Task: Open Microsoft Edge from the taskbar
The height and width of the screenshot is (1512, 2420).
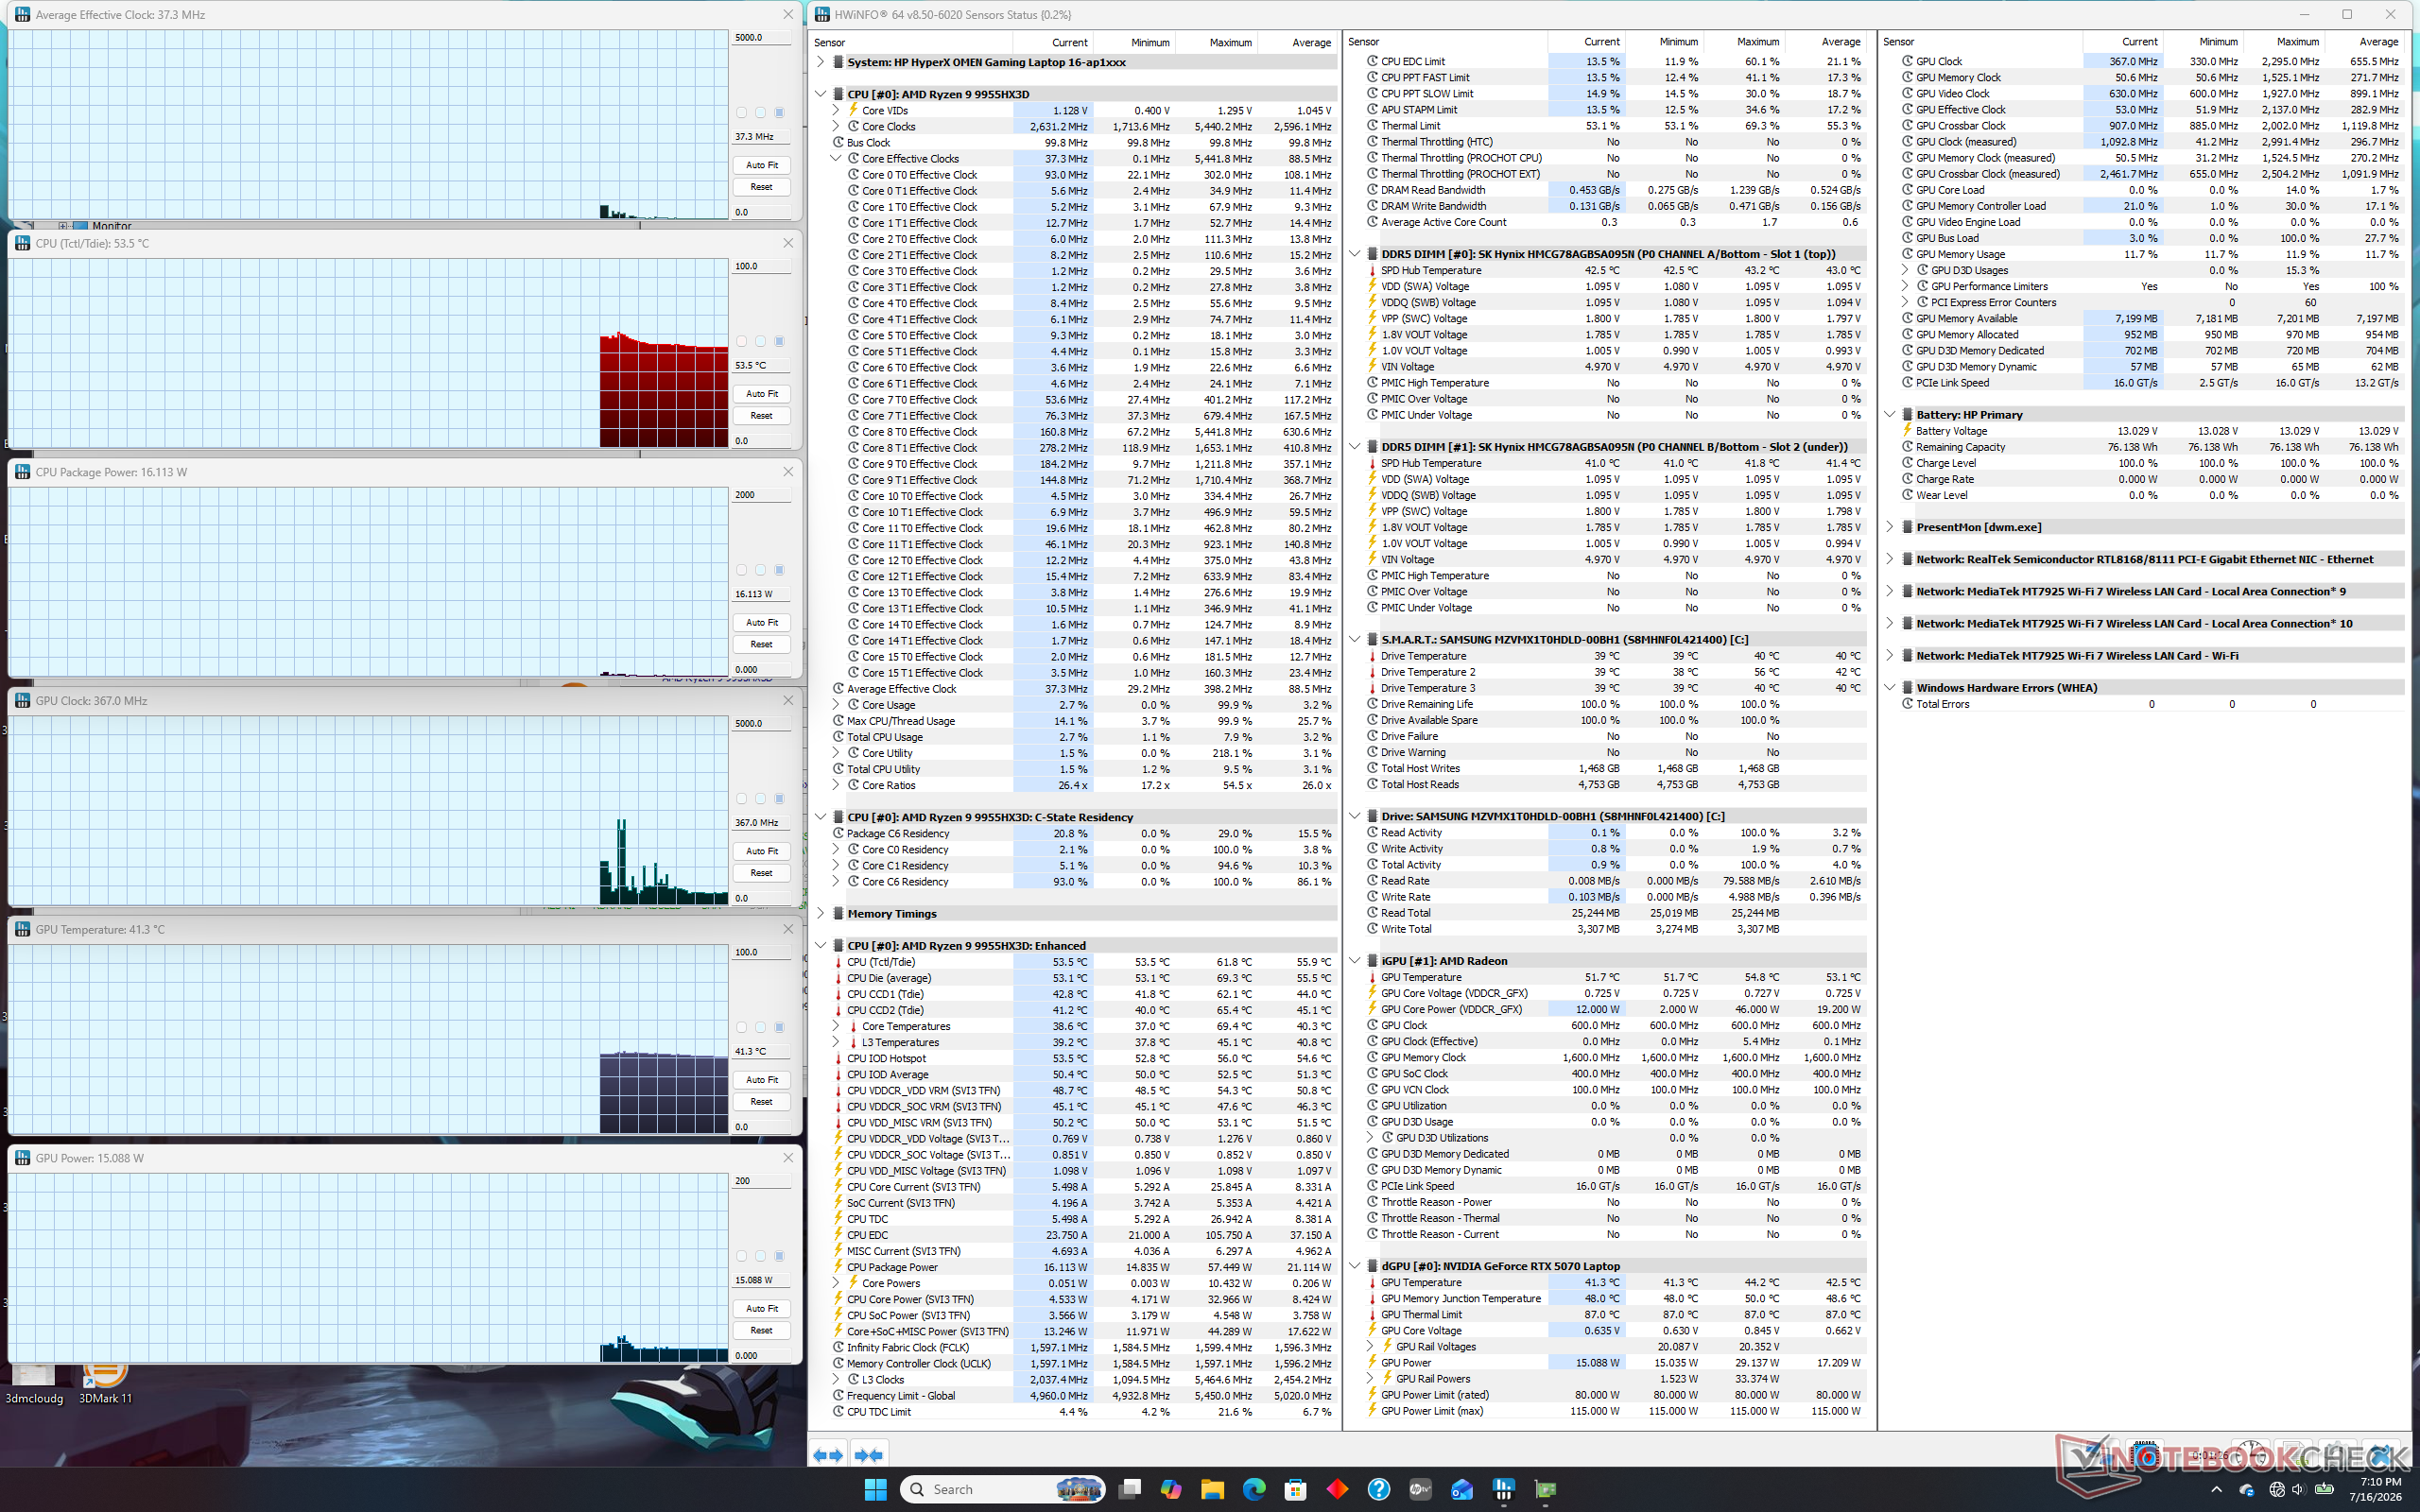Action: tap(1254, 1489)
